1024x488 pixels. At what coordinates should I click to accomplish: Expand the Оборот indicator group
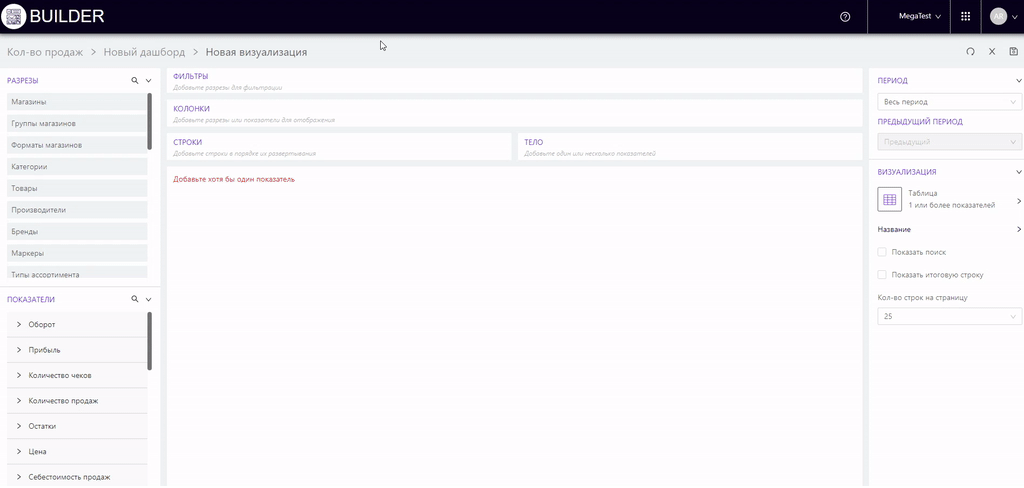19,325
